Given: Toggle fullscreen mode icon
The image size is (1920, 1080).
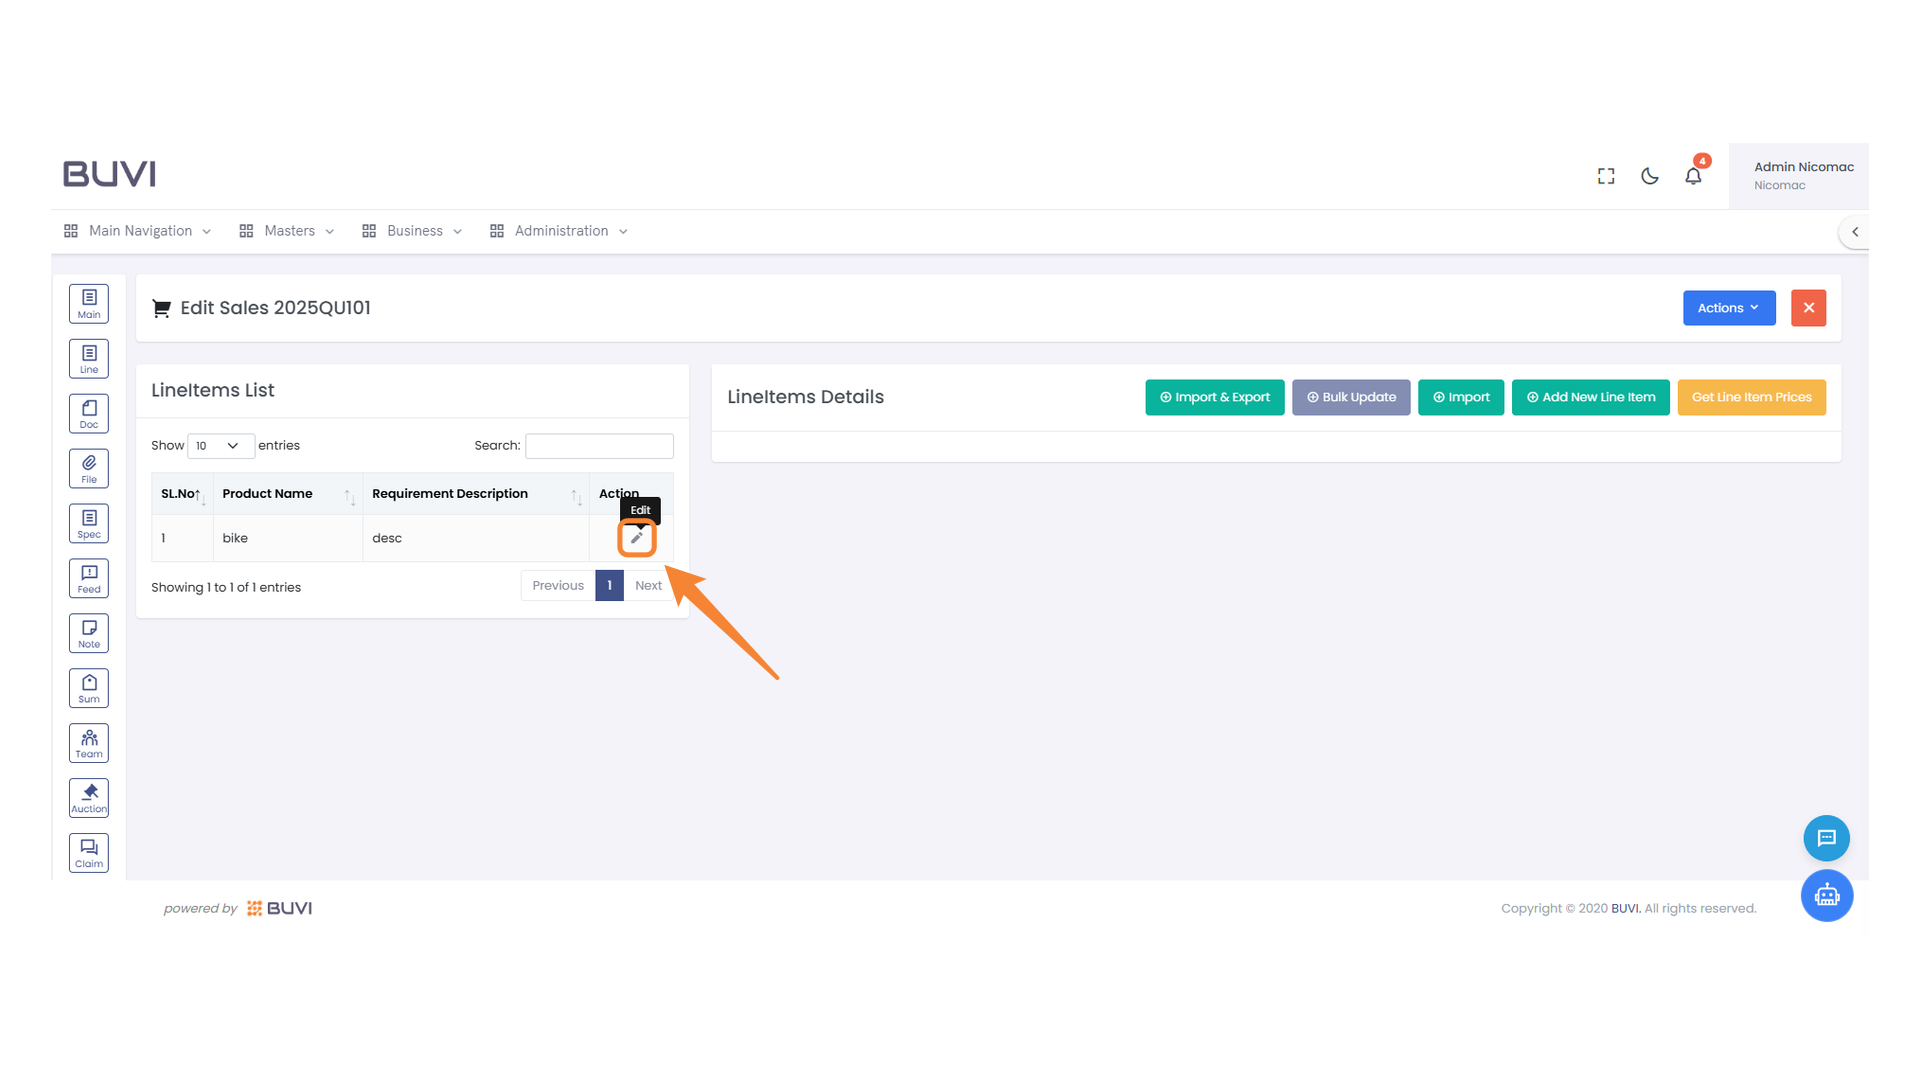Looking at the screenshot, I should click(1606, 176).
